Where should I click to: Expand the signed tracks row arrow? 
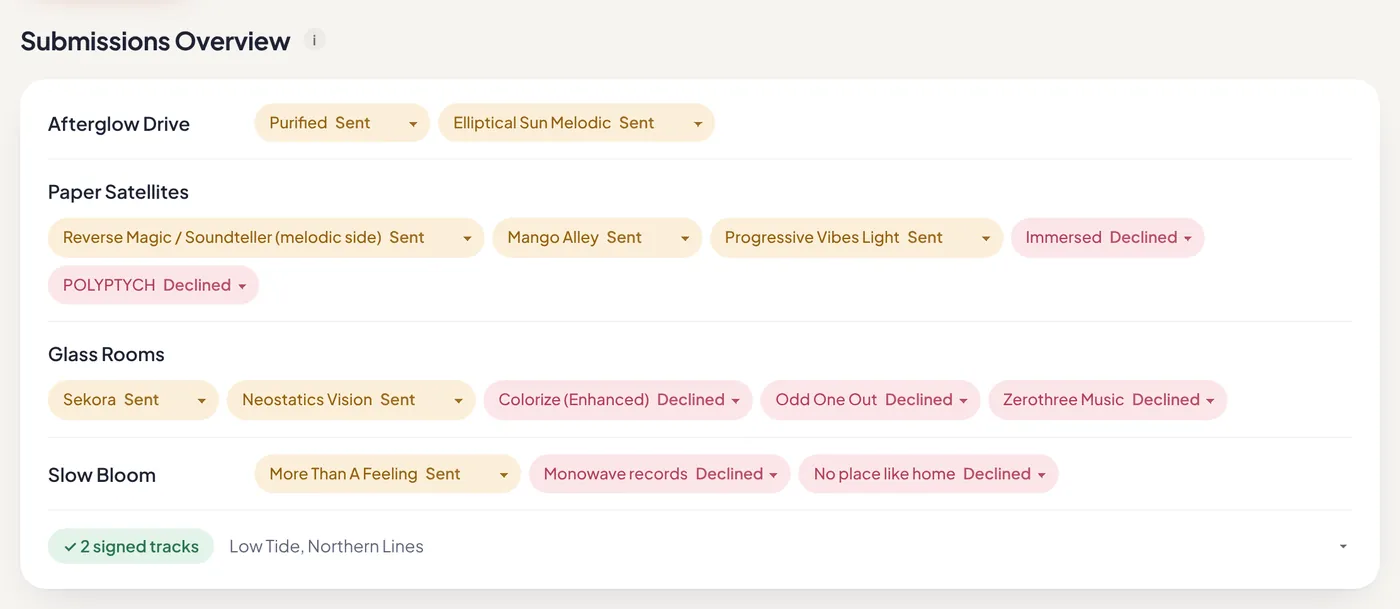point(1343,546)
